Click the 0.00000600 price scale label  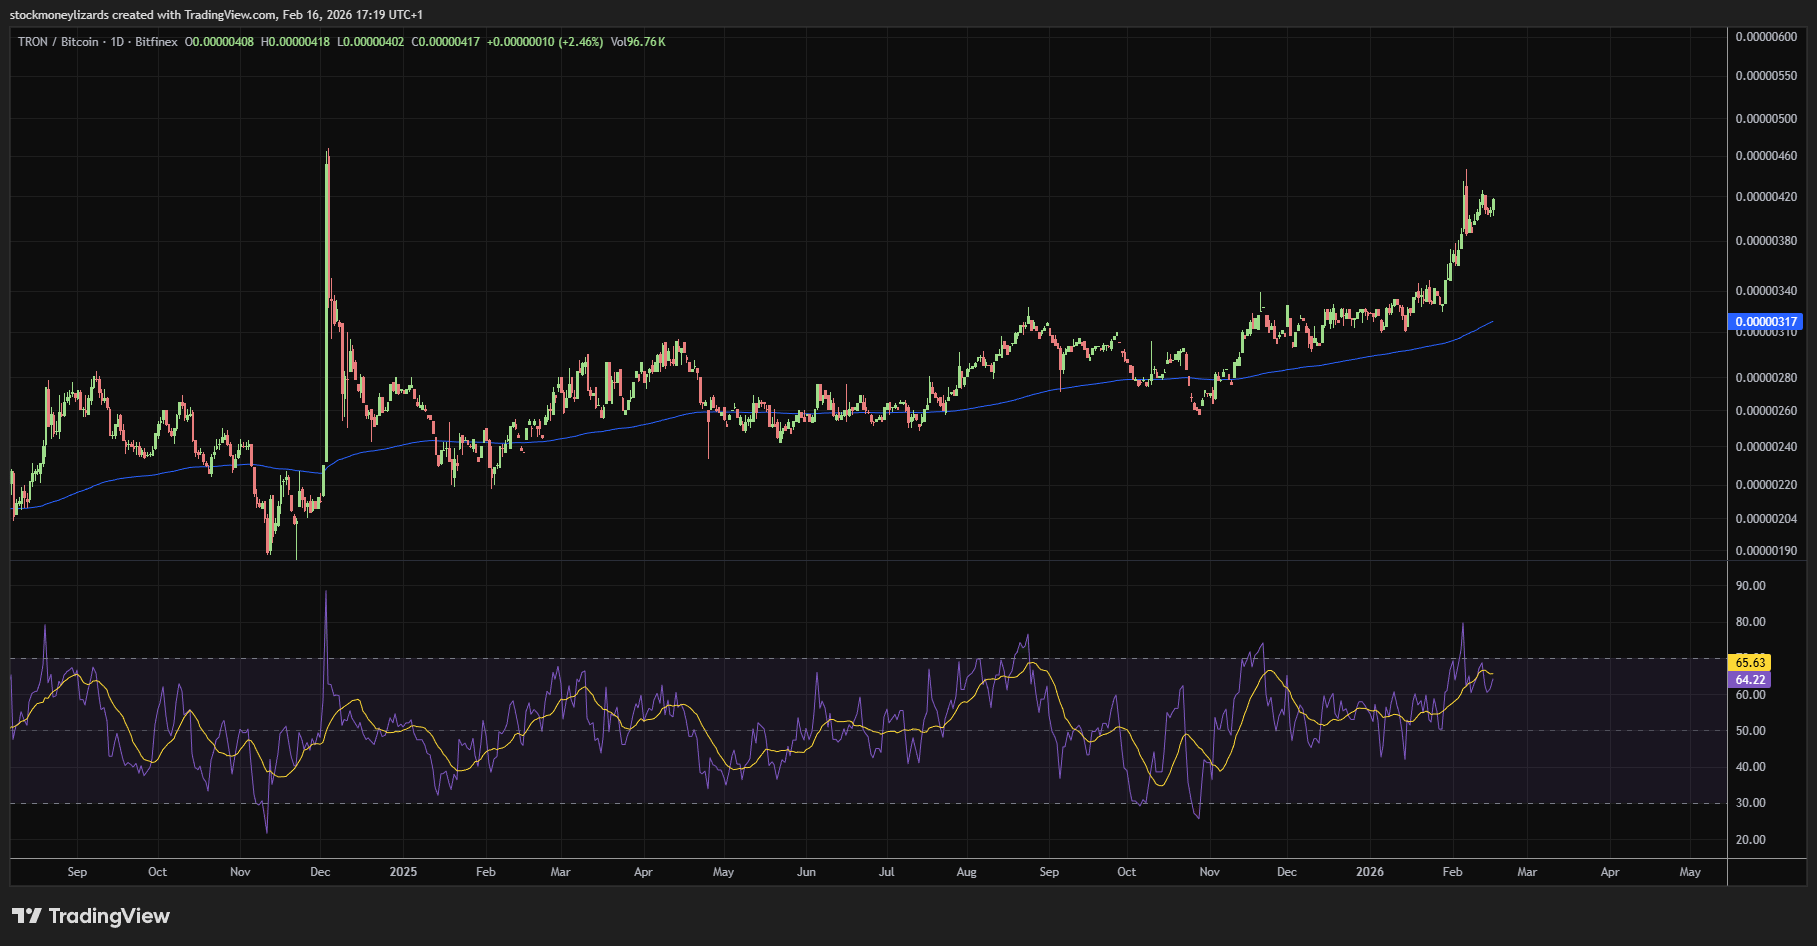tap(1765, 37)
